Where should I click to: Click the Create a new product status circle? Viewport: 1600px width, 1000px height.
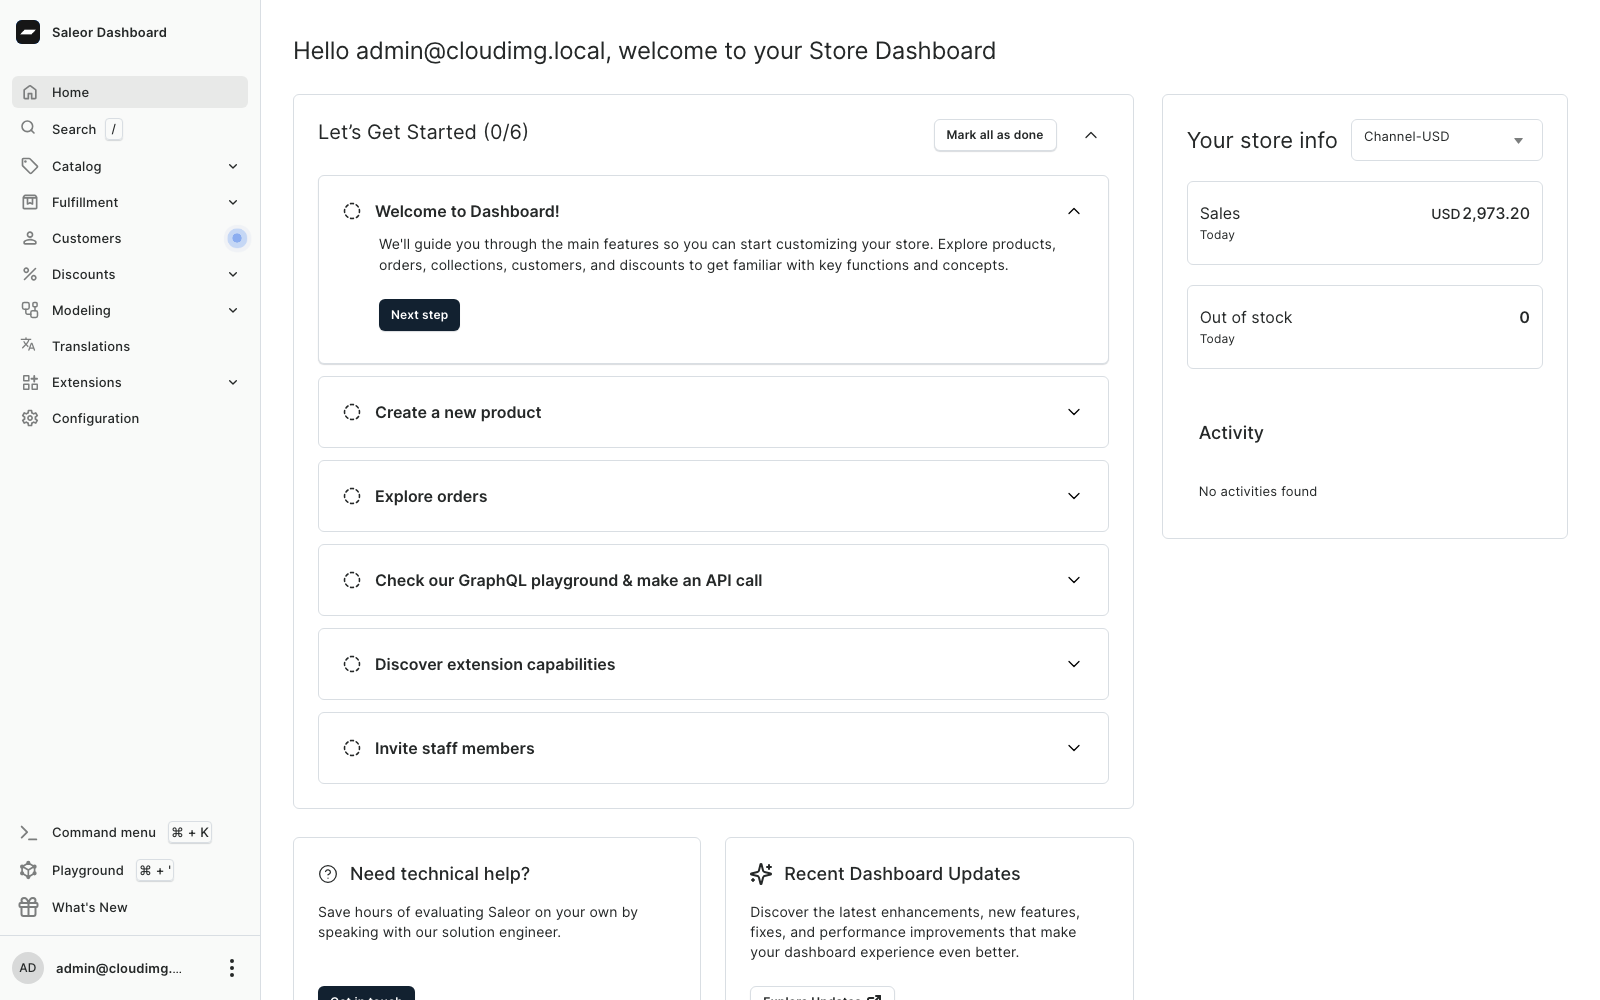352,412
